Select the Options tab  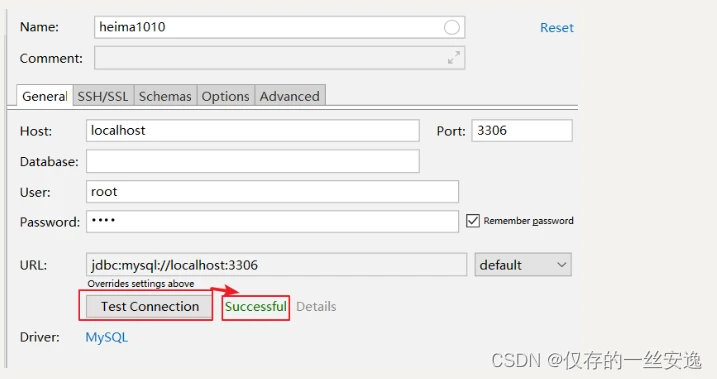225,96
